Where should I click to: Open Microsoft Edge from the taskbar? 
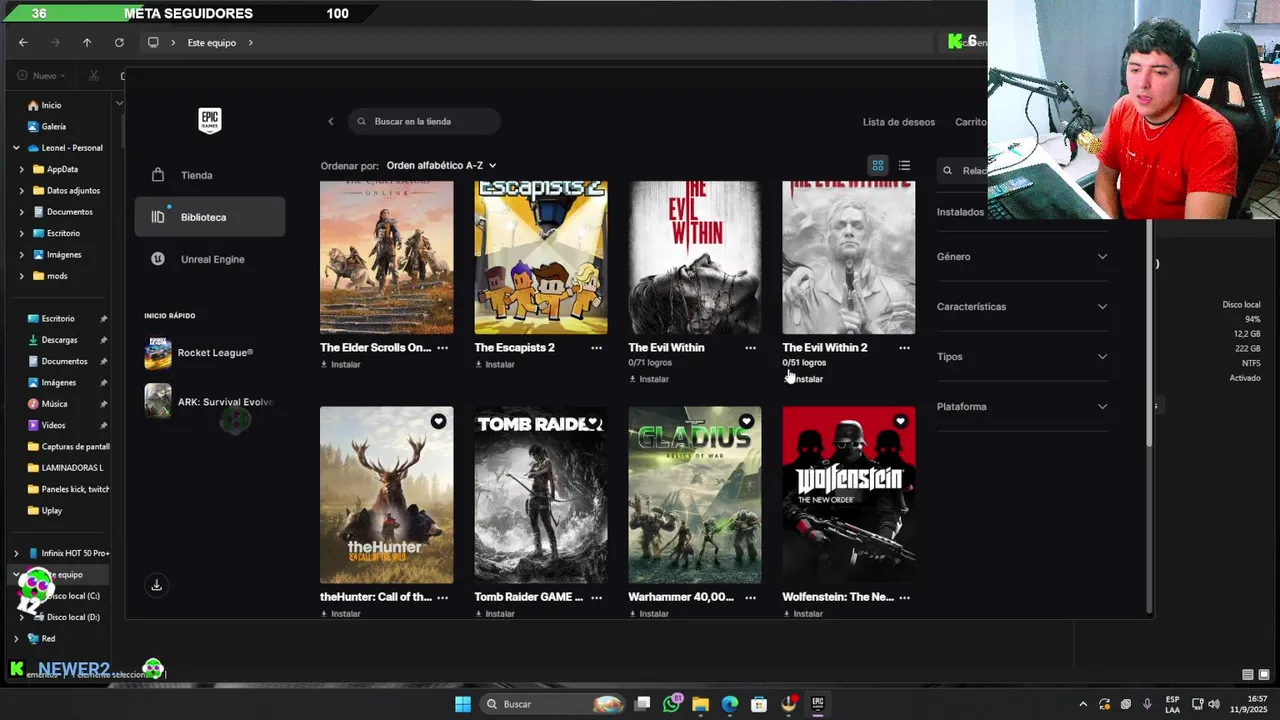click(730, 704)
